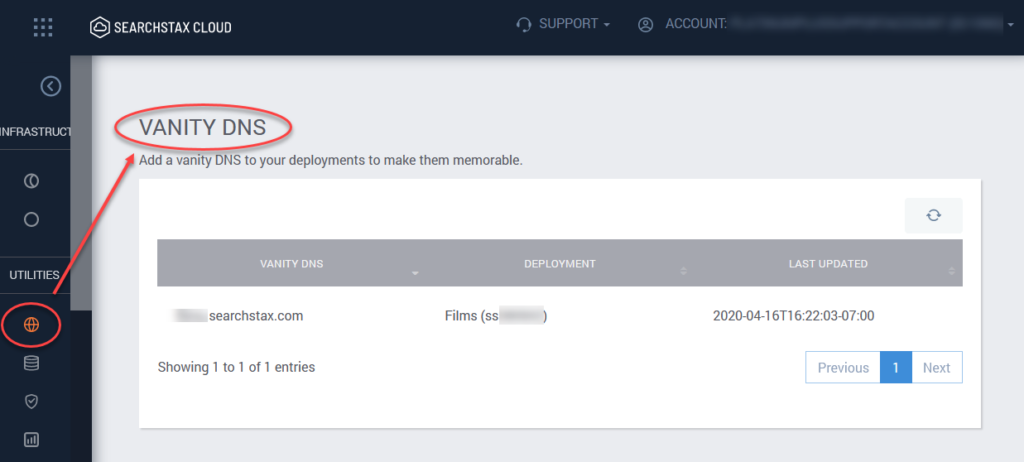The width and height of the screenshot is (1024, 462).
Task: Sort by the Deployment column
Action: (x=560, y=264)
